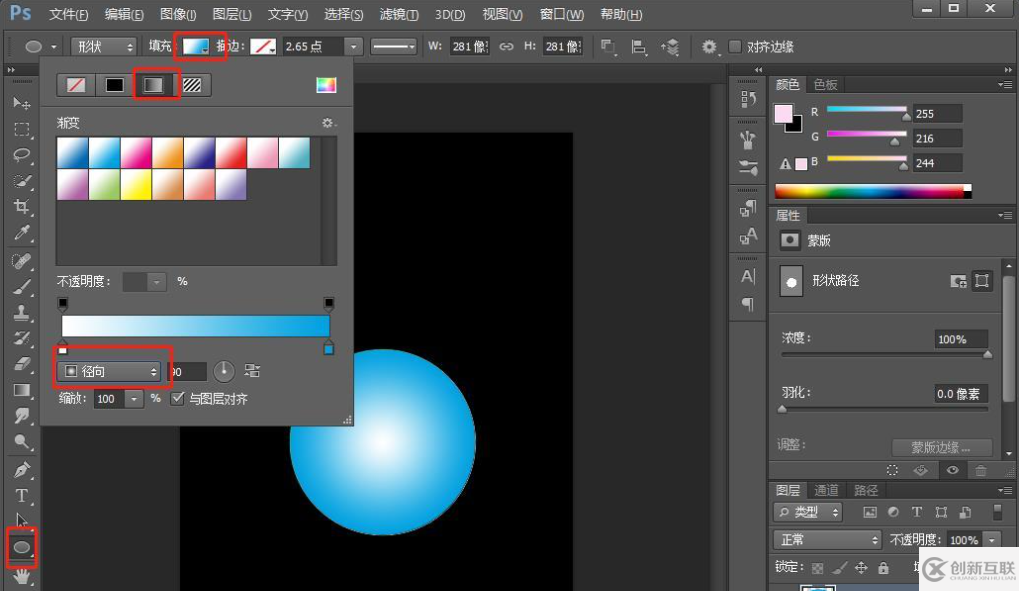
Task: Select the Crop tool
Action: coord(21,207)
